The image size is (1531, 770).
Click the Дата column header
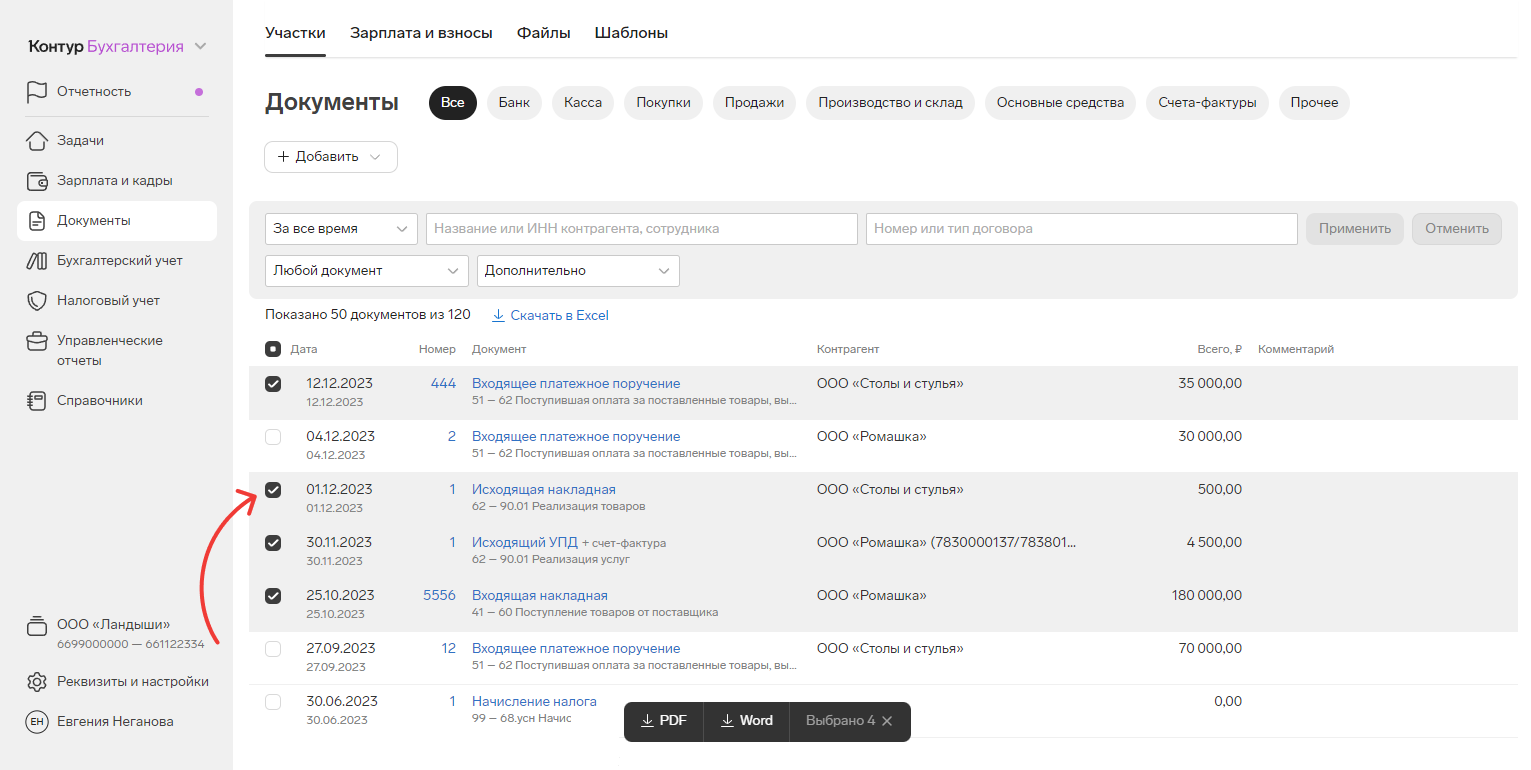pos(304,349)
